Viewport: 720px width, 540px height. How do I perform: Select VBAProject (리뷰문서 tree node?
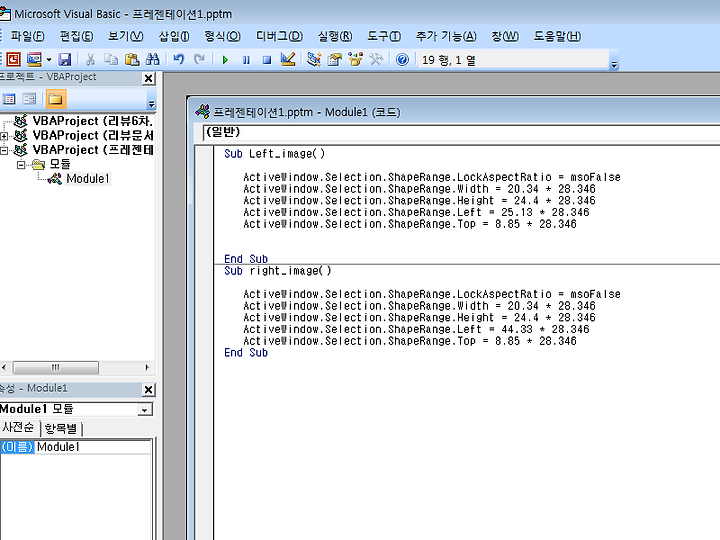93,135
